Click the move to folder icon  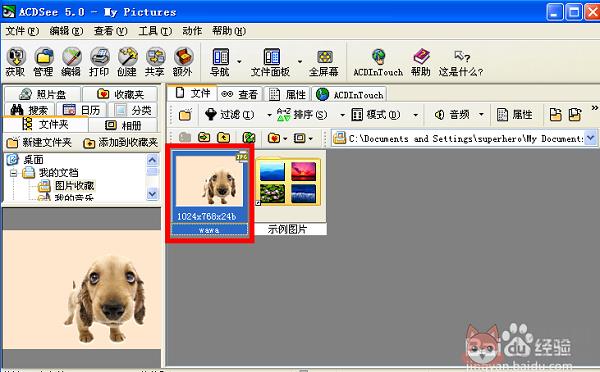(575, 114)
